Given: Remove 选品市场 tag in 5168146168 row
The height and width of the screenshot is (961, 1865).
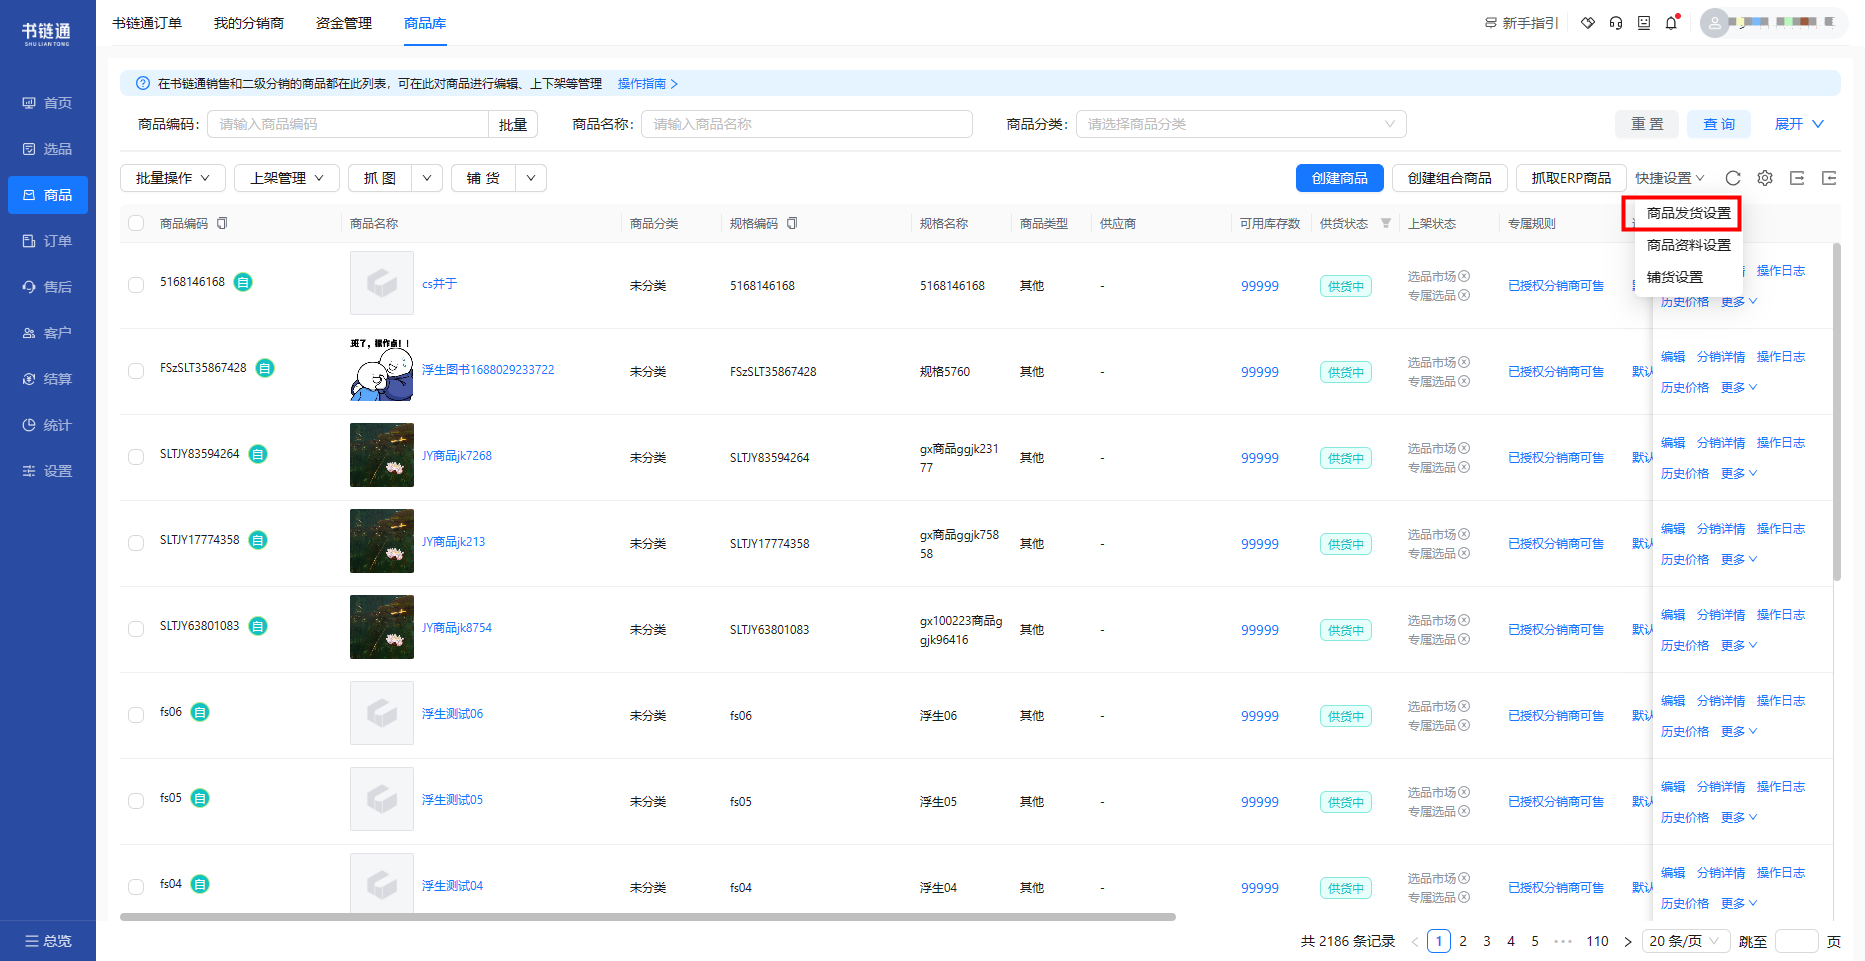Looking at the screenshot, I should (x=1464, y=276).
